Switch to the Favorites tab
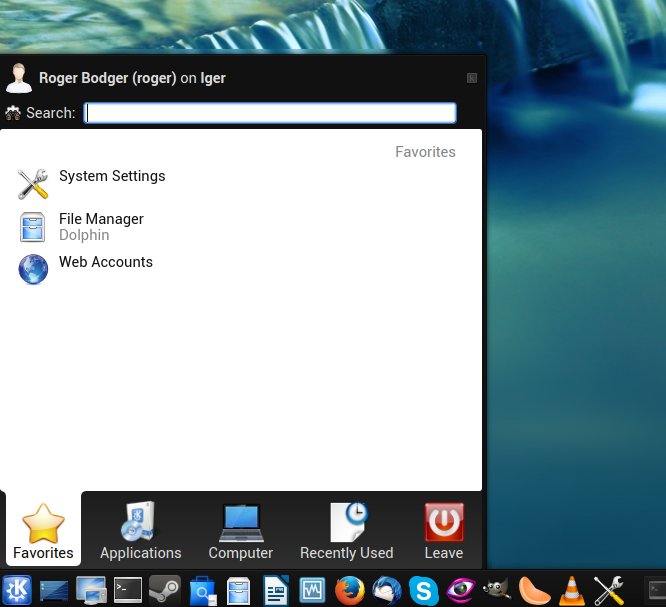The width and height of the screenshot is (666, 607). (43, 531)
